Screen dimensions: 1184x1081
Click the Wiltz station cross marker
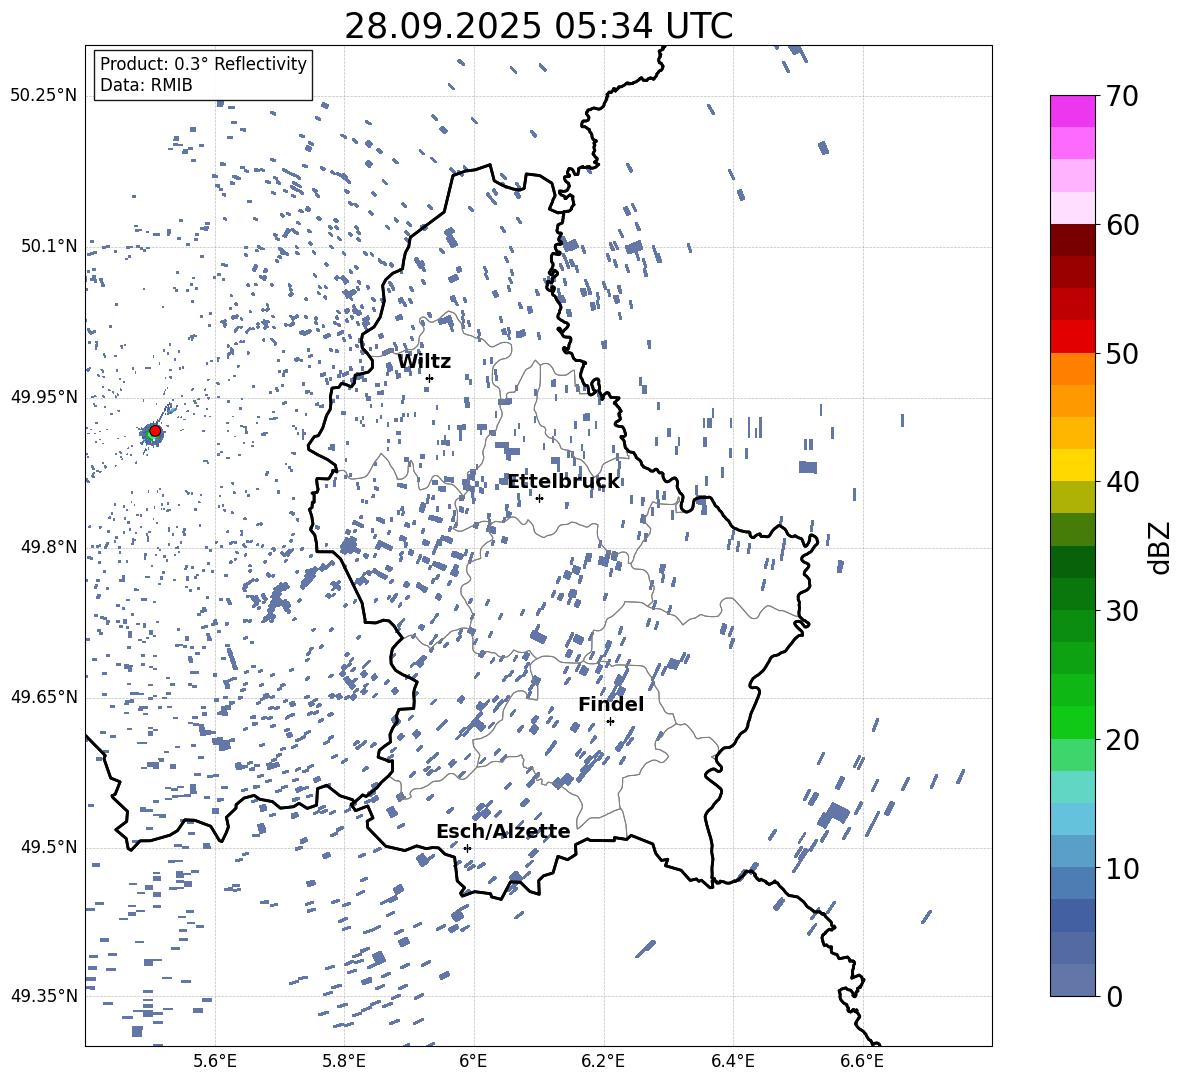[430, 378]
